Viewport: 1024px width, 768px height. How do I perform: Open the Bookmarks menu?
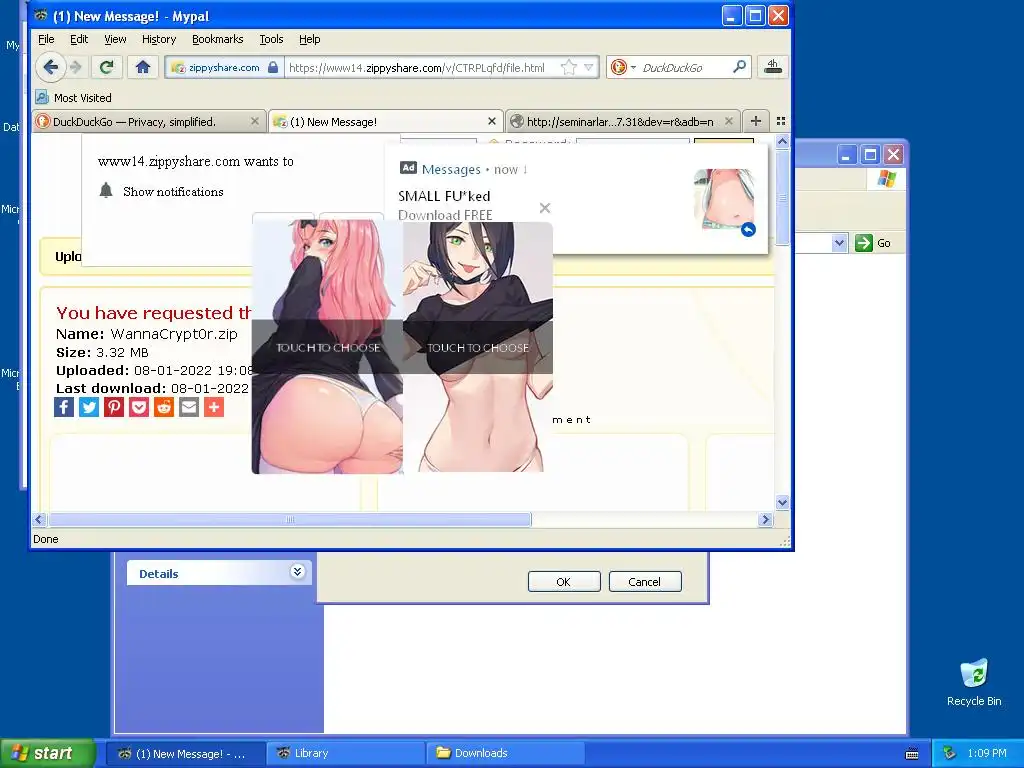click(217, 39)
